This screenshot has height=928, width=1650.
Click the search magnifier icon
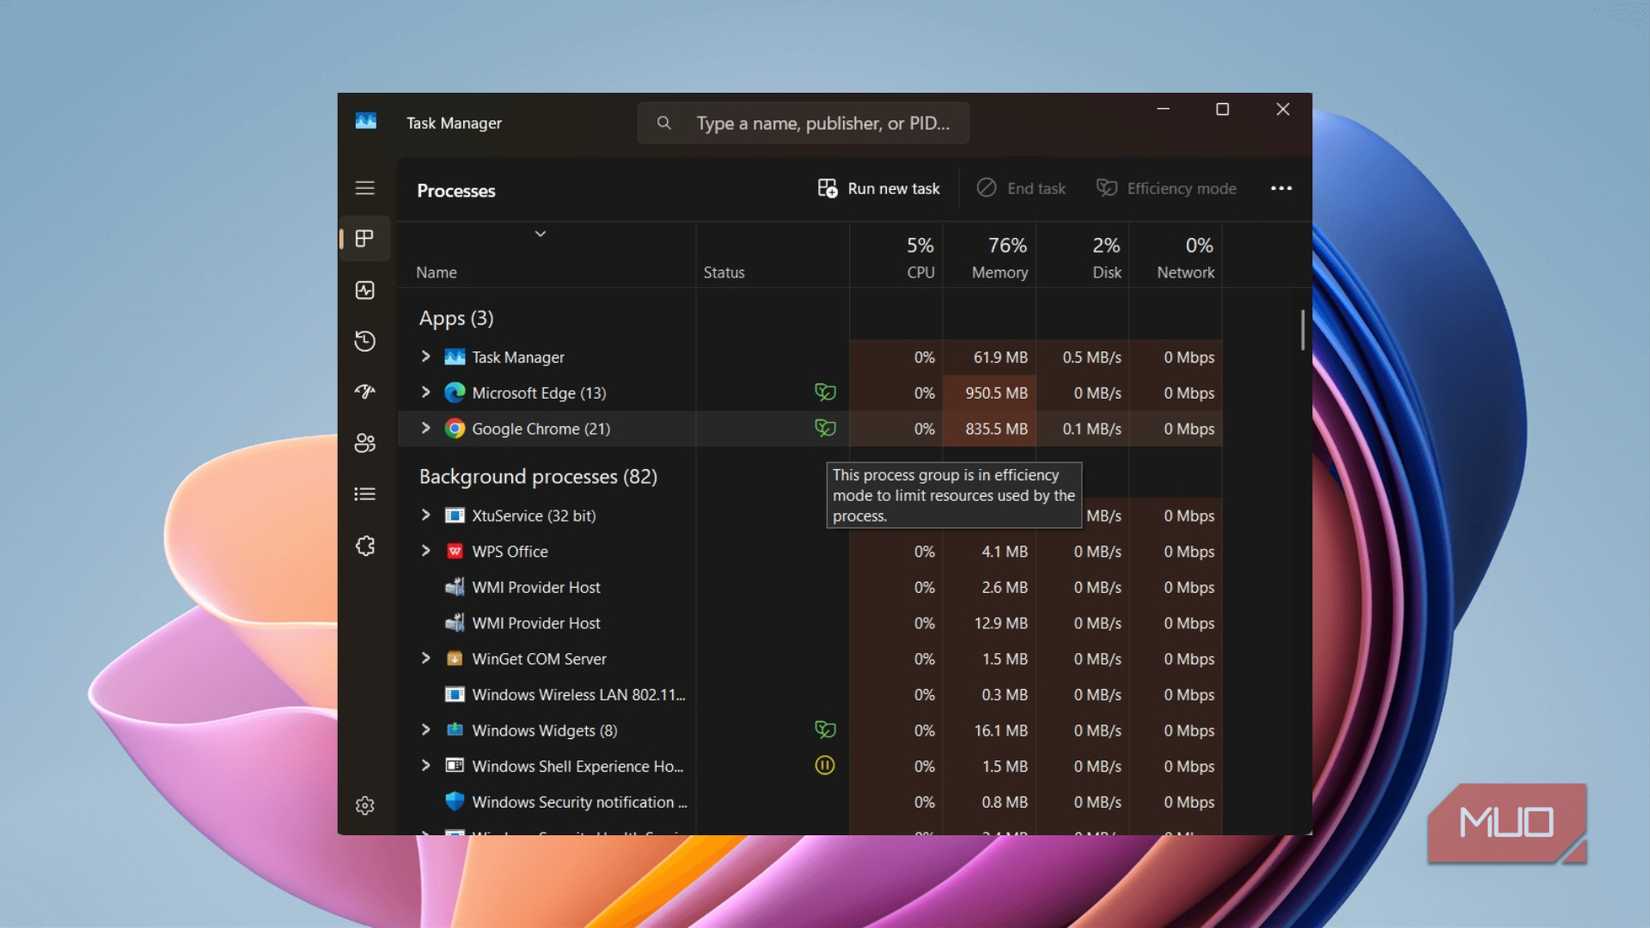pos(664,123)
